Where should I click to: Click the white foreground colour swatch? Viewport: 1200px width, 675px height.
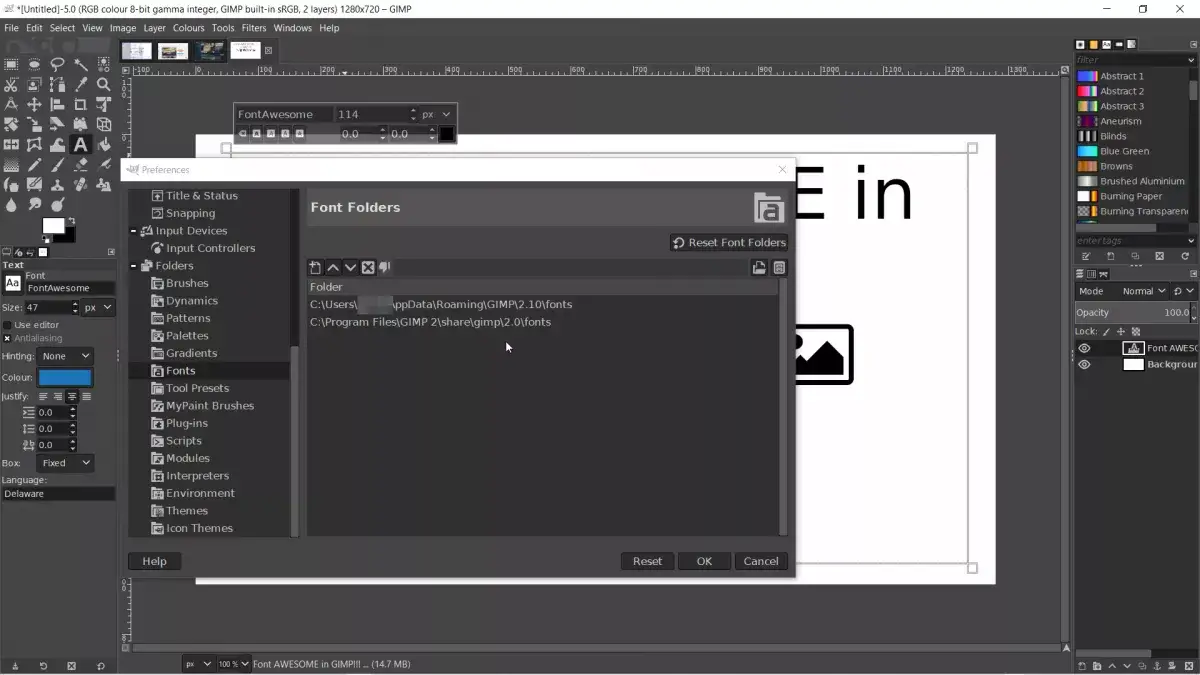tap(53, 226)
